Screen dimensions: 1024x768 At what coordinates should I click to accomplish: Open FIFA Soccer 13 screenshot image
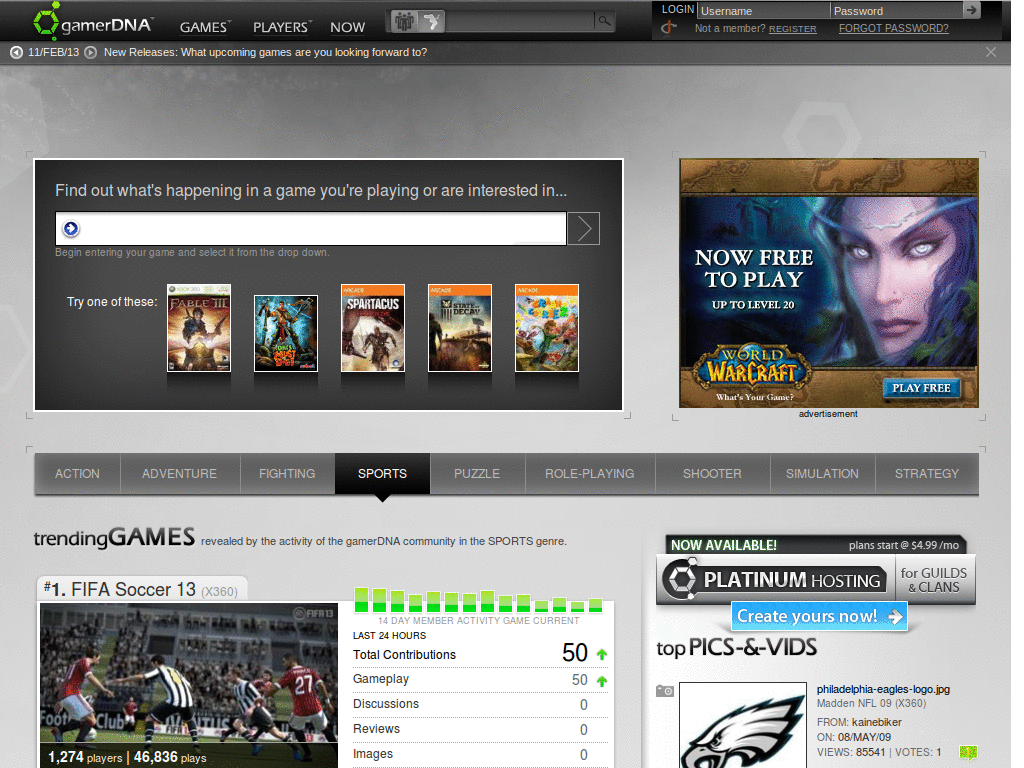(x=189, y=685)
